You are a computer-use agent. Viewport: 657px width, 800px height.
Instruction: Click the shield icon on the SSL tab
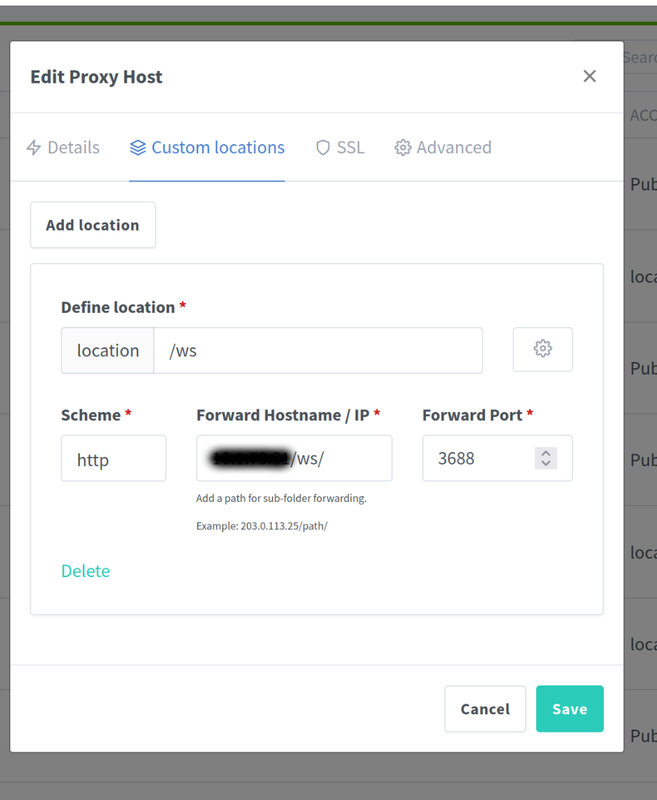click(322, 148)
